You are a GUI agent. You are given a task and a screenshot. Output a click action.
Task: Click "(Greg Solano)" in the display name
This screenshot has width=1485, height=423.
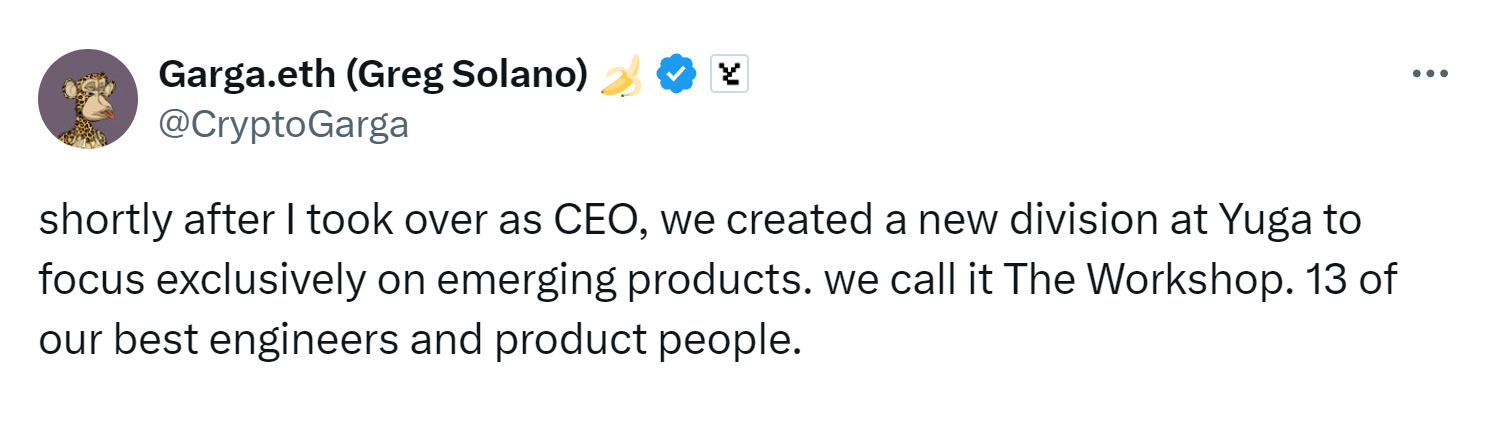(x=469, y=75)
